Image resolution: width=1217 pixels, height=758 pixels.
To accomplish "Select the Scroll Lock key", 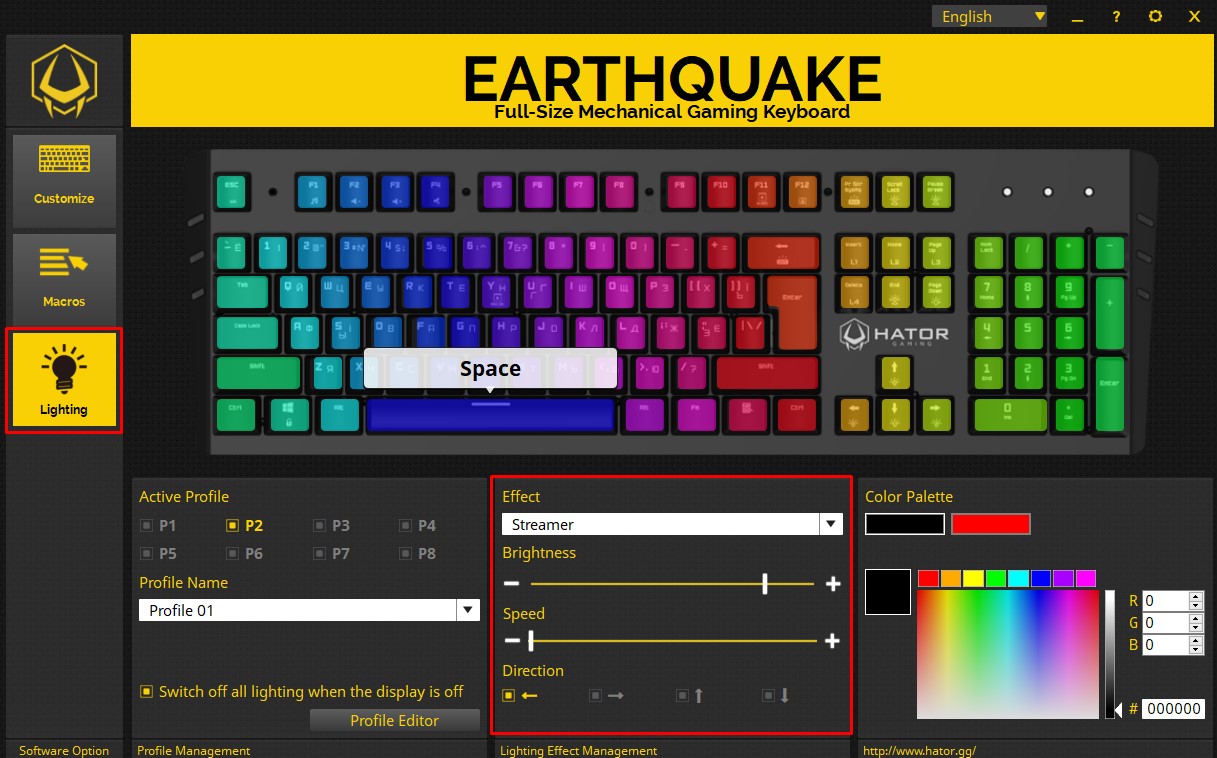I will [x=896, y=190].
